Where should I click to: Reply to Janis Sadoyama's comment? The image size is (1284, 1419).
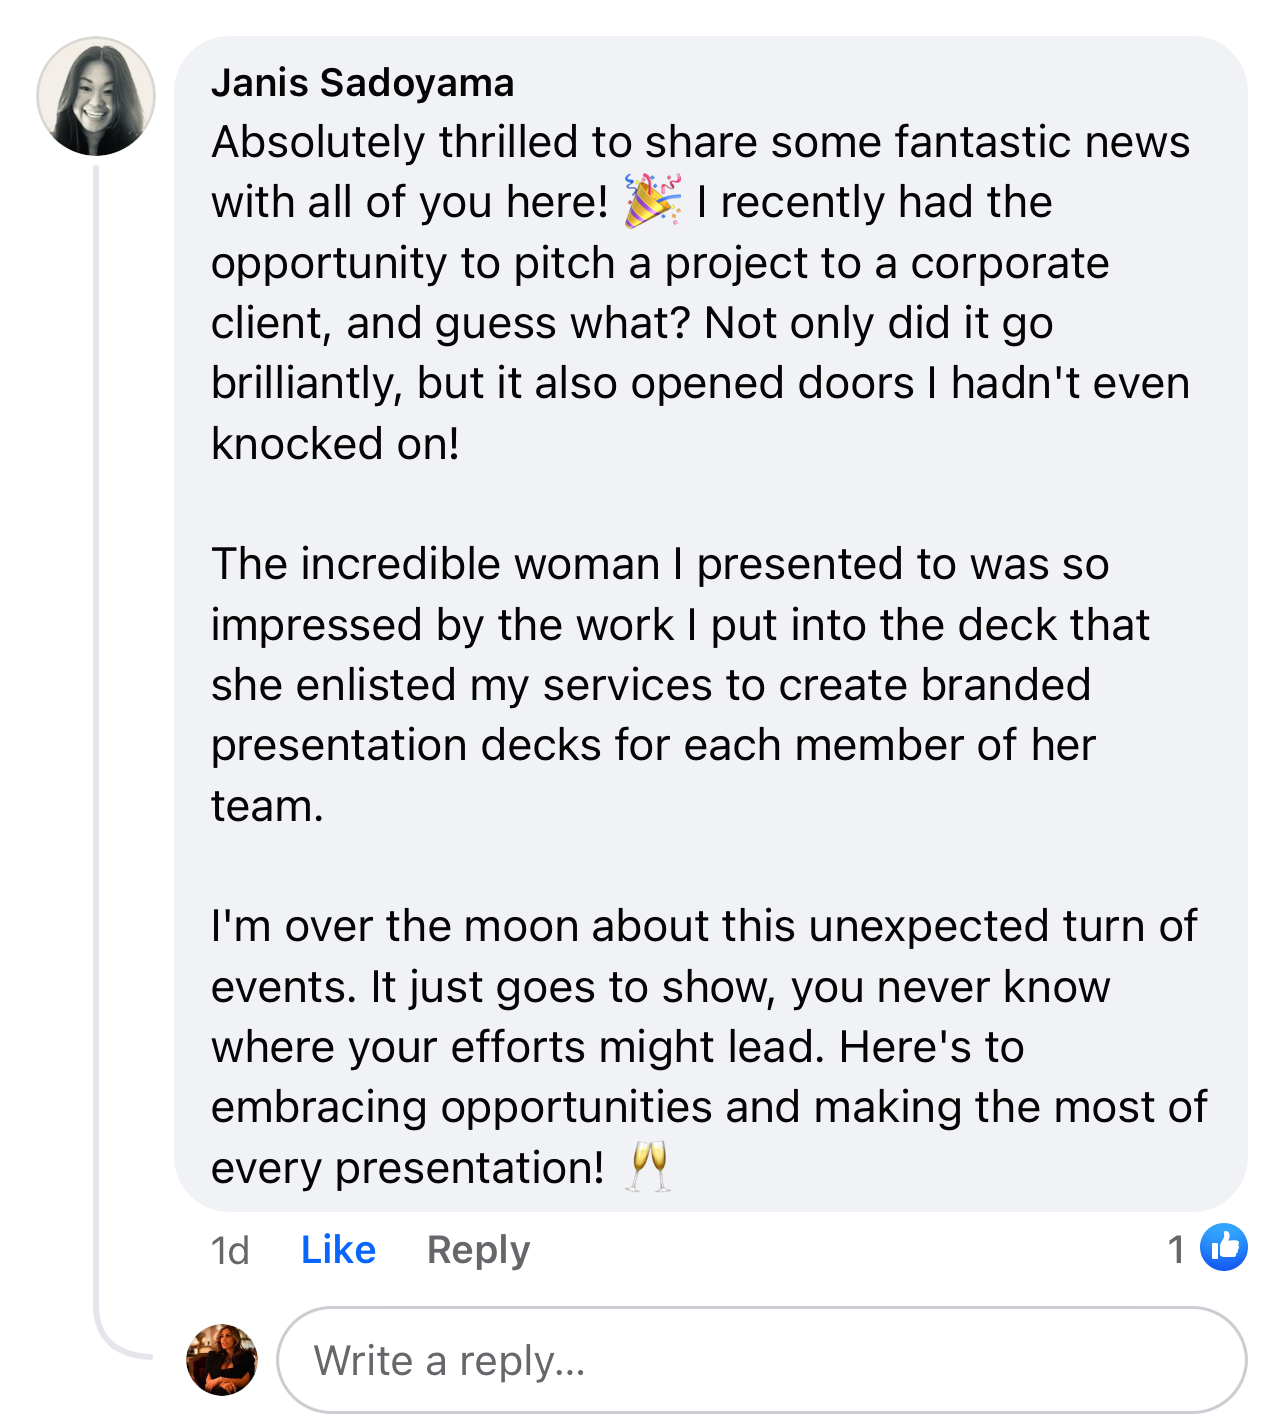[x=478, y=1250]
